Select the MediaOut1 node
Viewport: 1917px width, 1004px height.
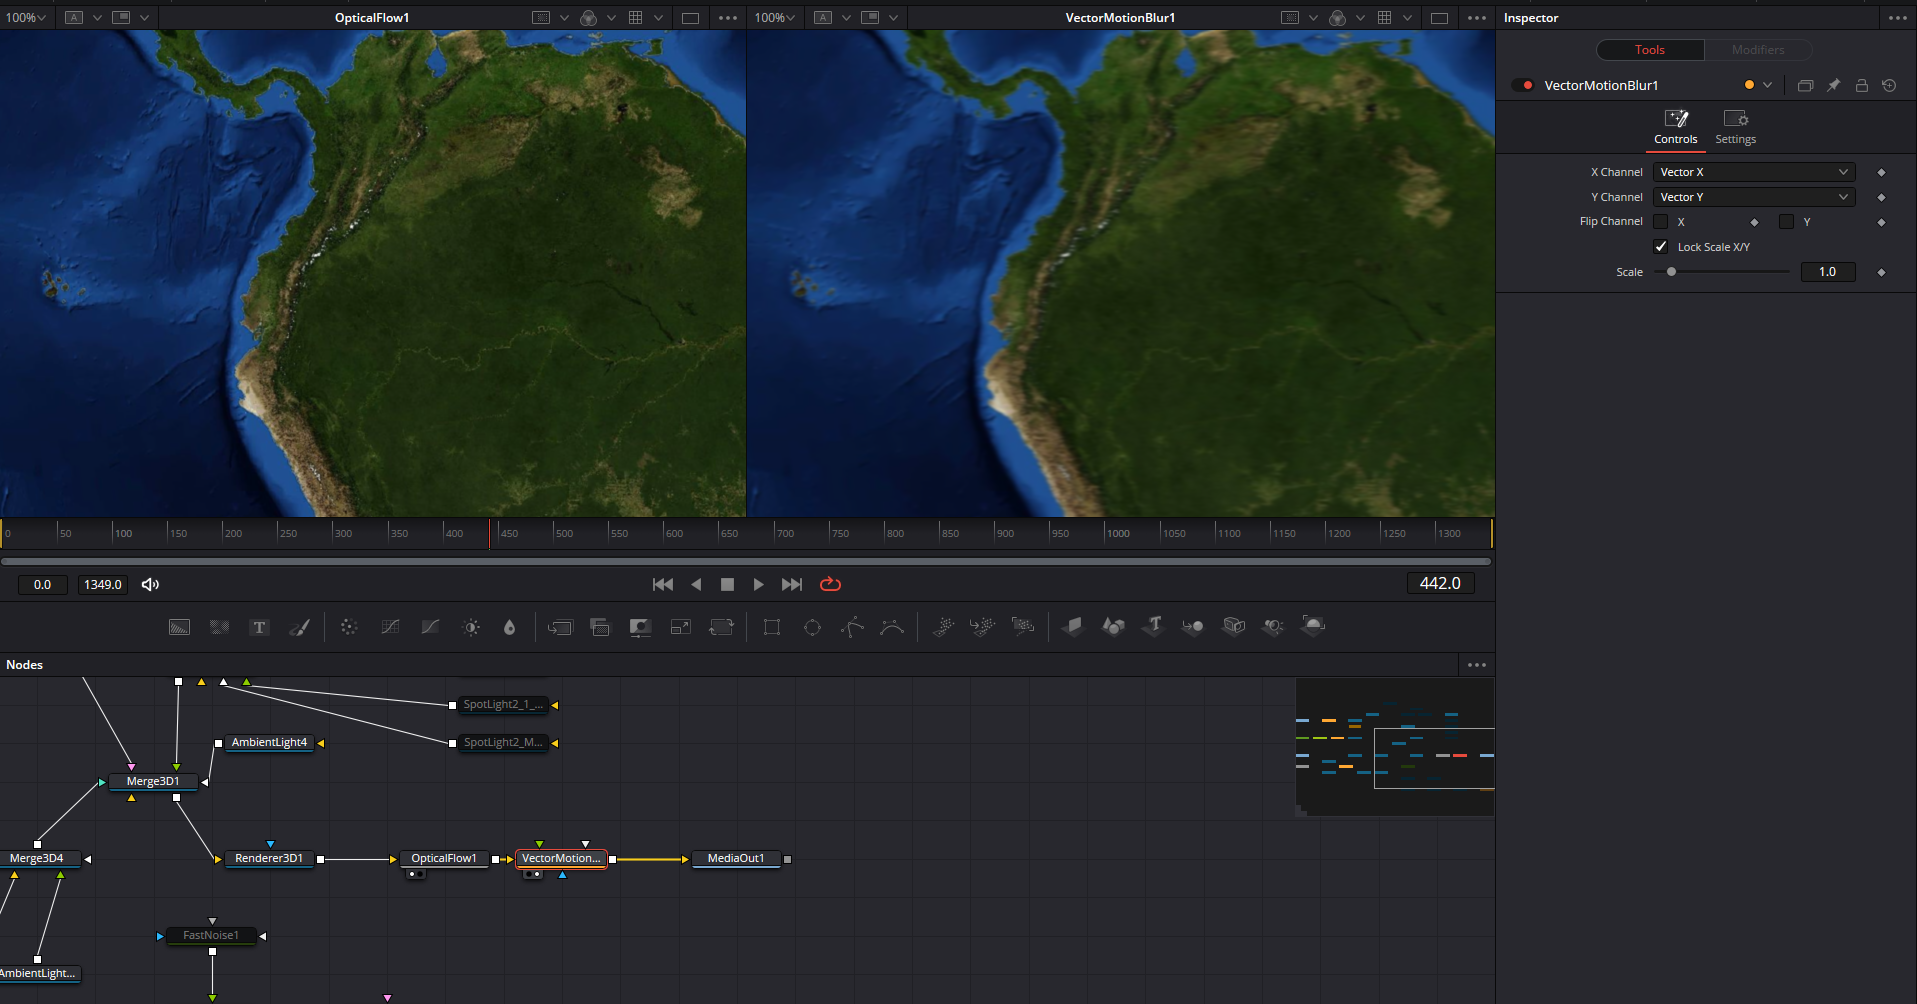736,859
